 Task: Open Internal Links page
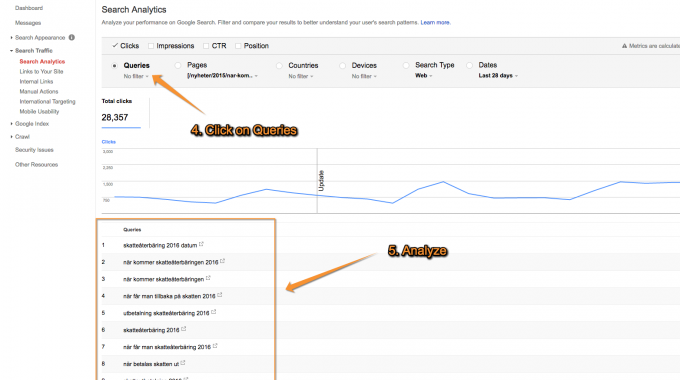click(36, 82)
